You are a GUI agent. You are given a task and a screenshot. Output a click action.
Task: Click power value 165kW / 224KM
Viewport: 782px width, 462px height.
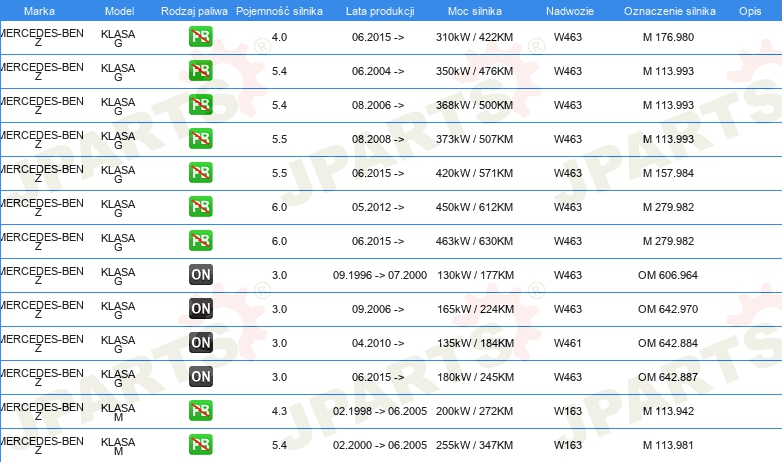tap(475, 309)
